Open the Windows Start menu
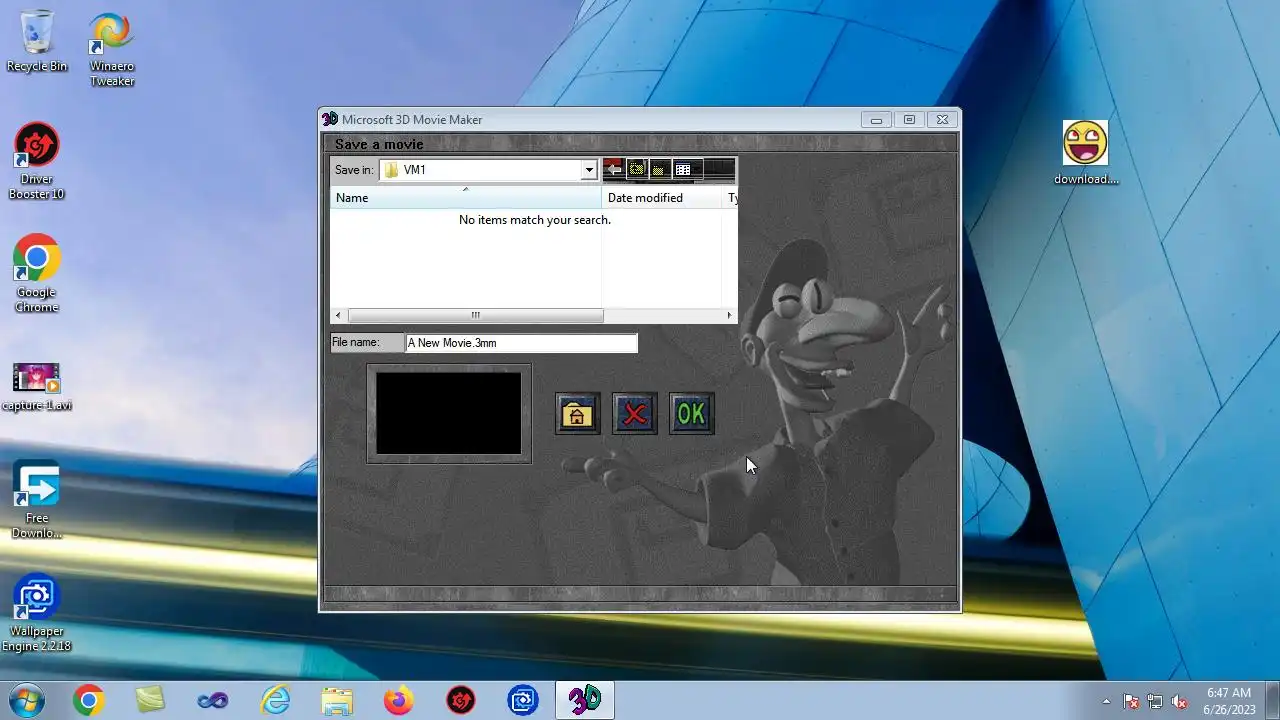The image size is (1280, 720). (26, 700)
